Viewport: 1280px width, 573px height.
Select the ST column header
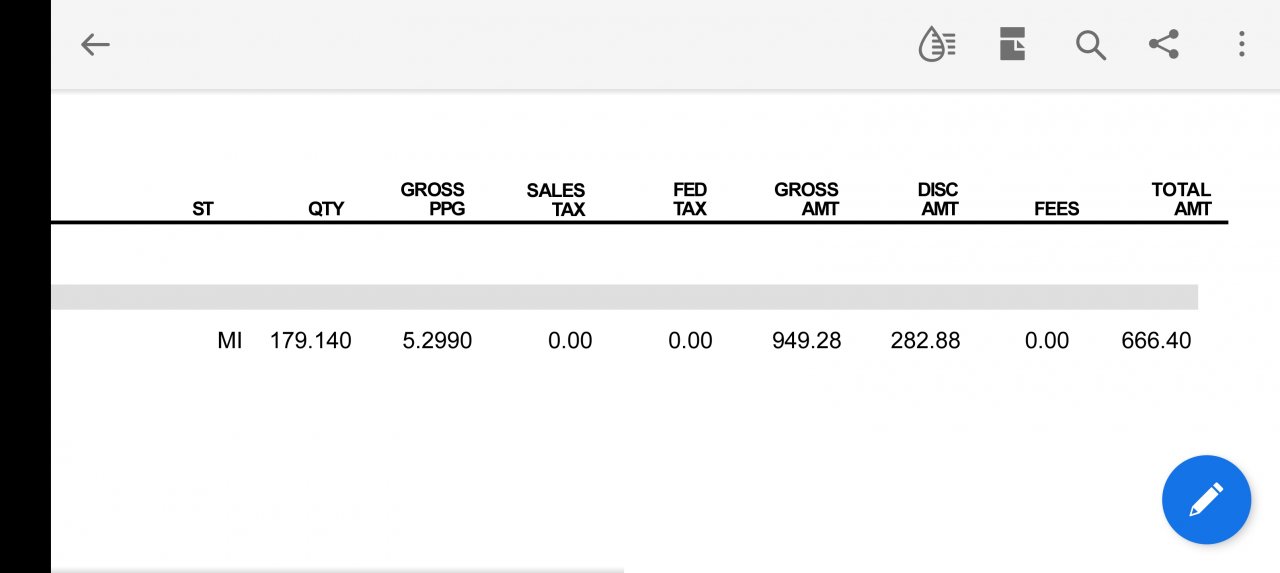203,209
